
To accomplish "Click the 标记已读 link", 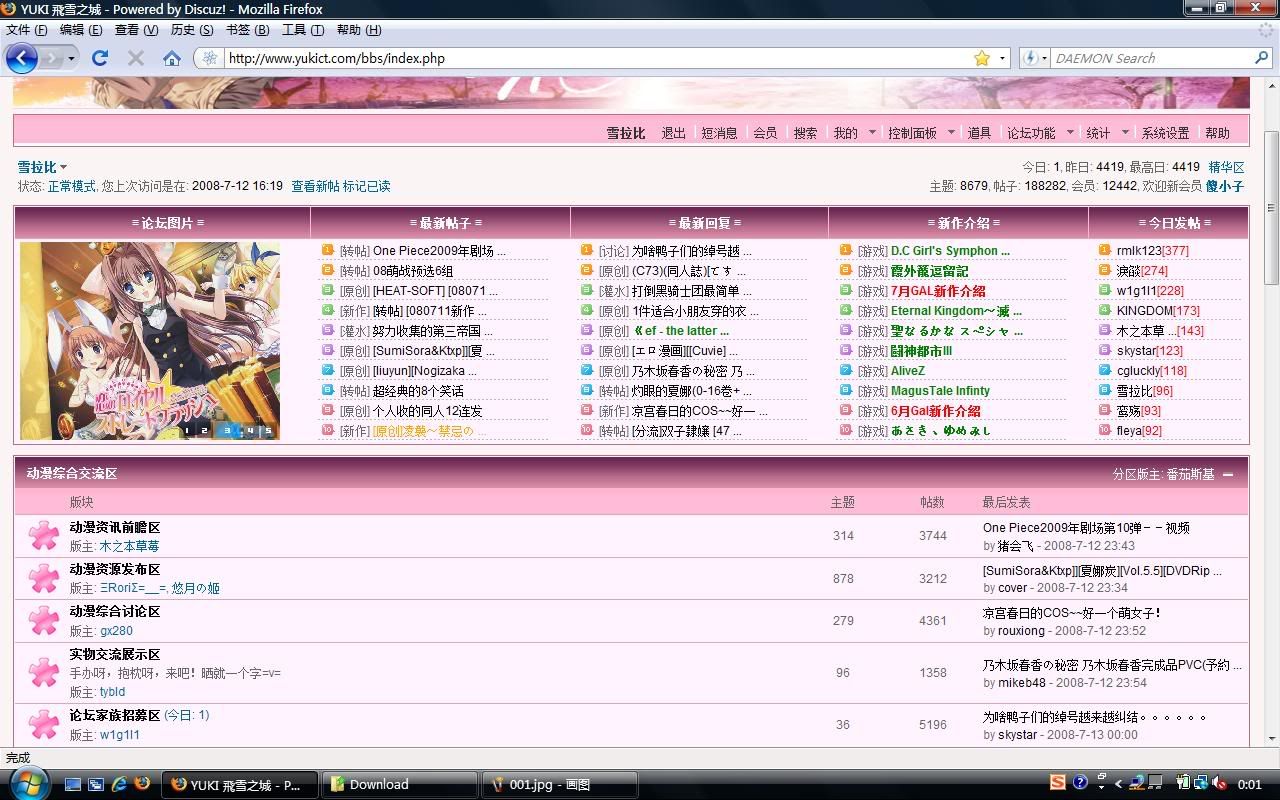I will pos(367,186).
